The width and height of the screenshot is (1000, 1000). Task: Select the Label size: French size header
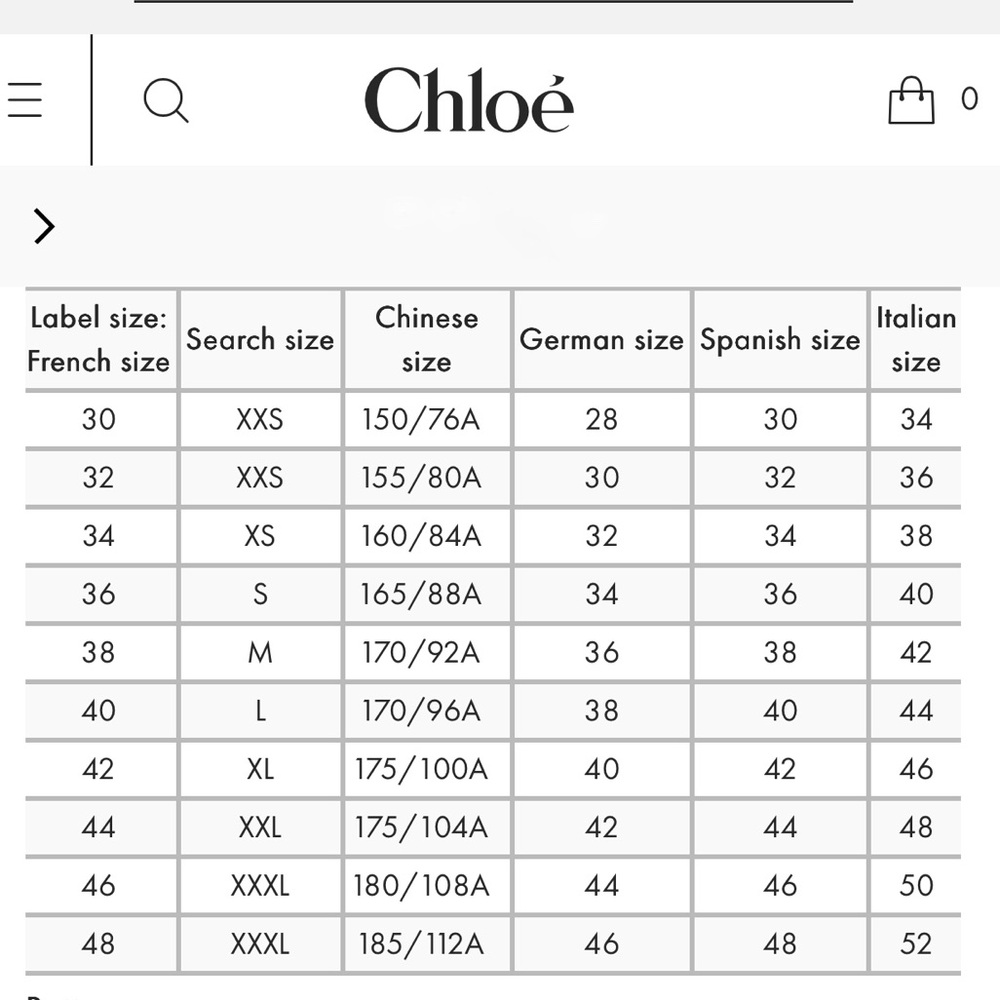(99, 339)
